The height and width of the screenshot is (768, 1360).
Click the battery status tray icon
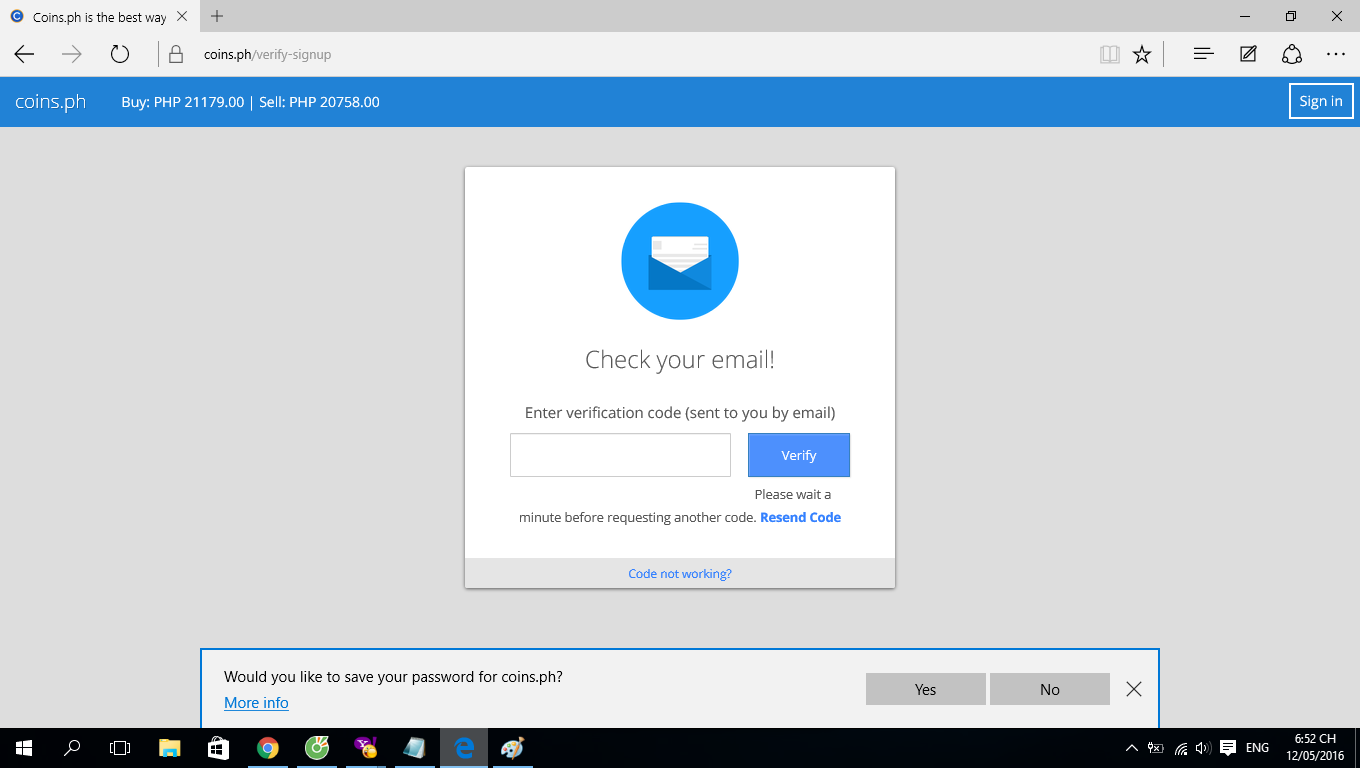click(1156, 748)
